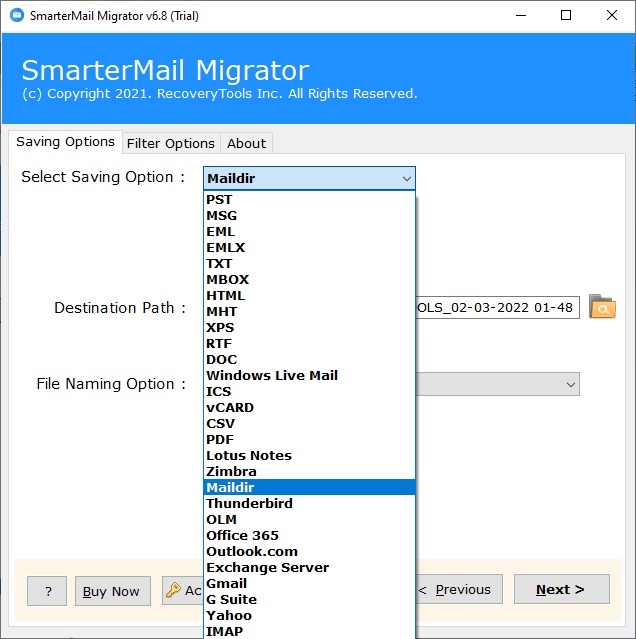
Task: Click the Buy Now button
Action: (x=112, y=591)
